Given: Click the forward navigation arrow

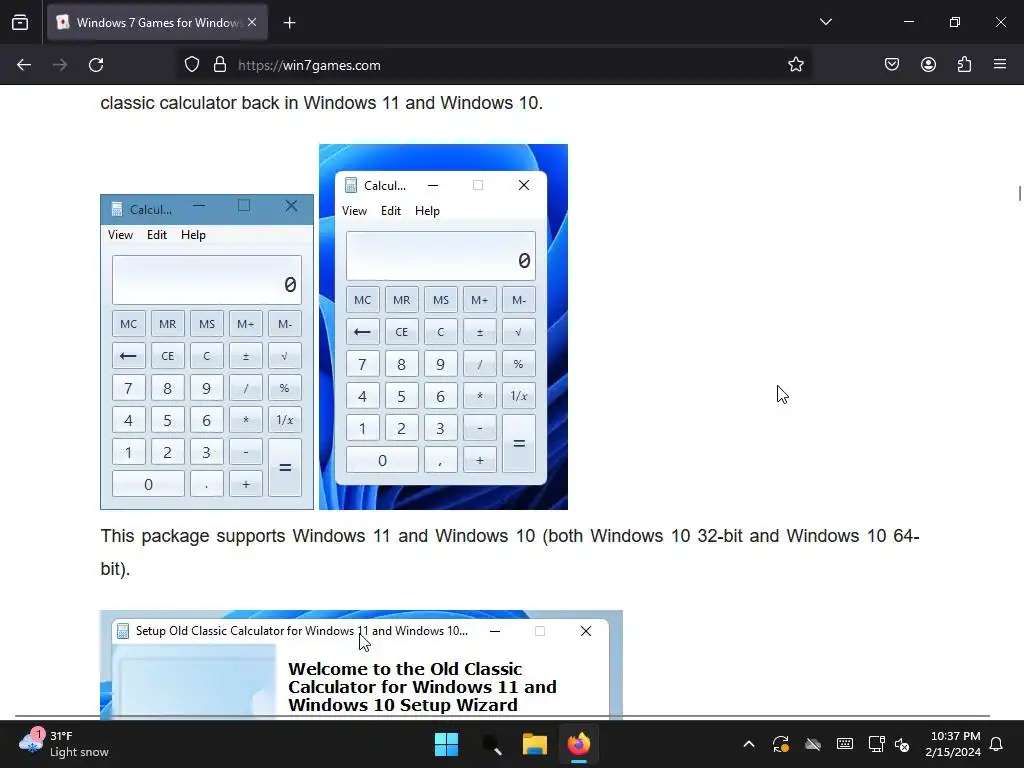Looking at the screenshot, I should click(x=60, y=65).
